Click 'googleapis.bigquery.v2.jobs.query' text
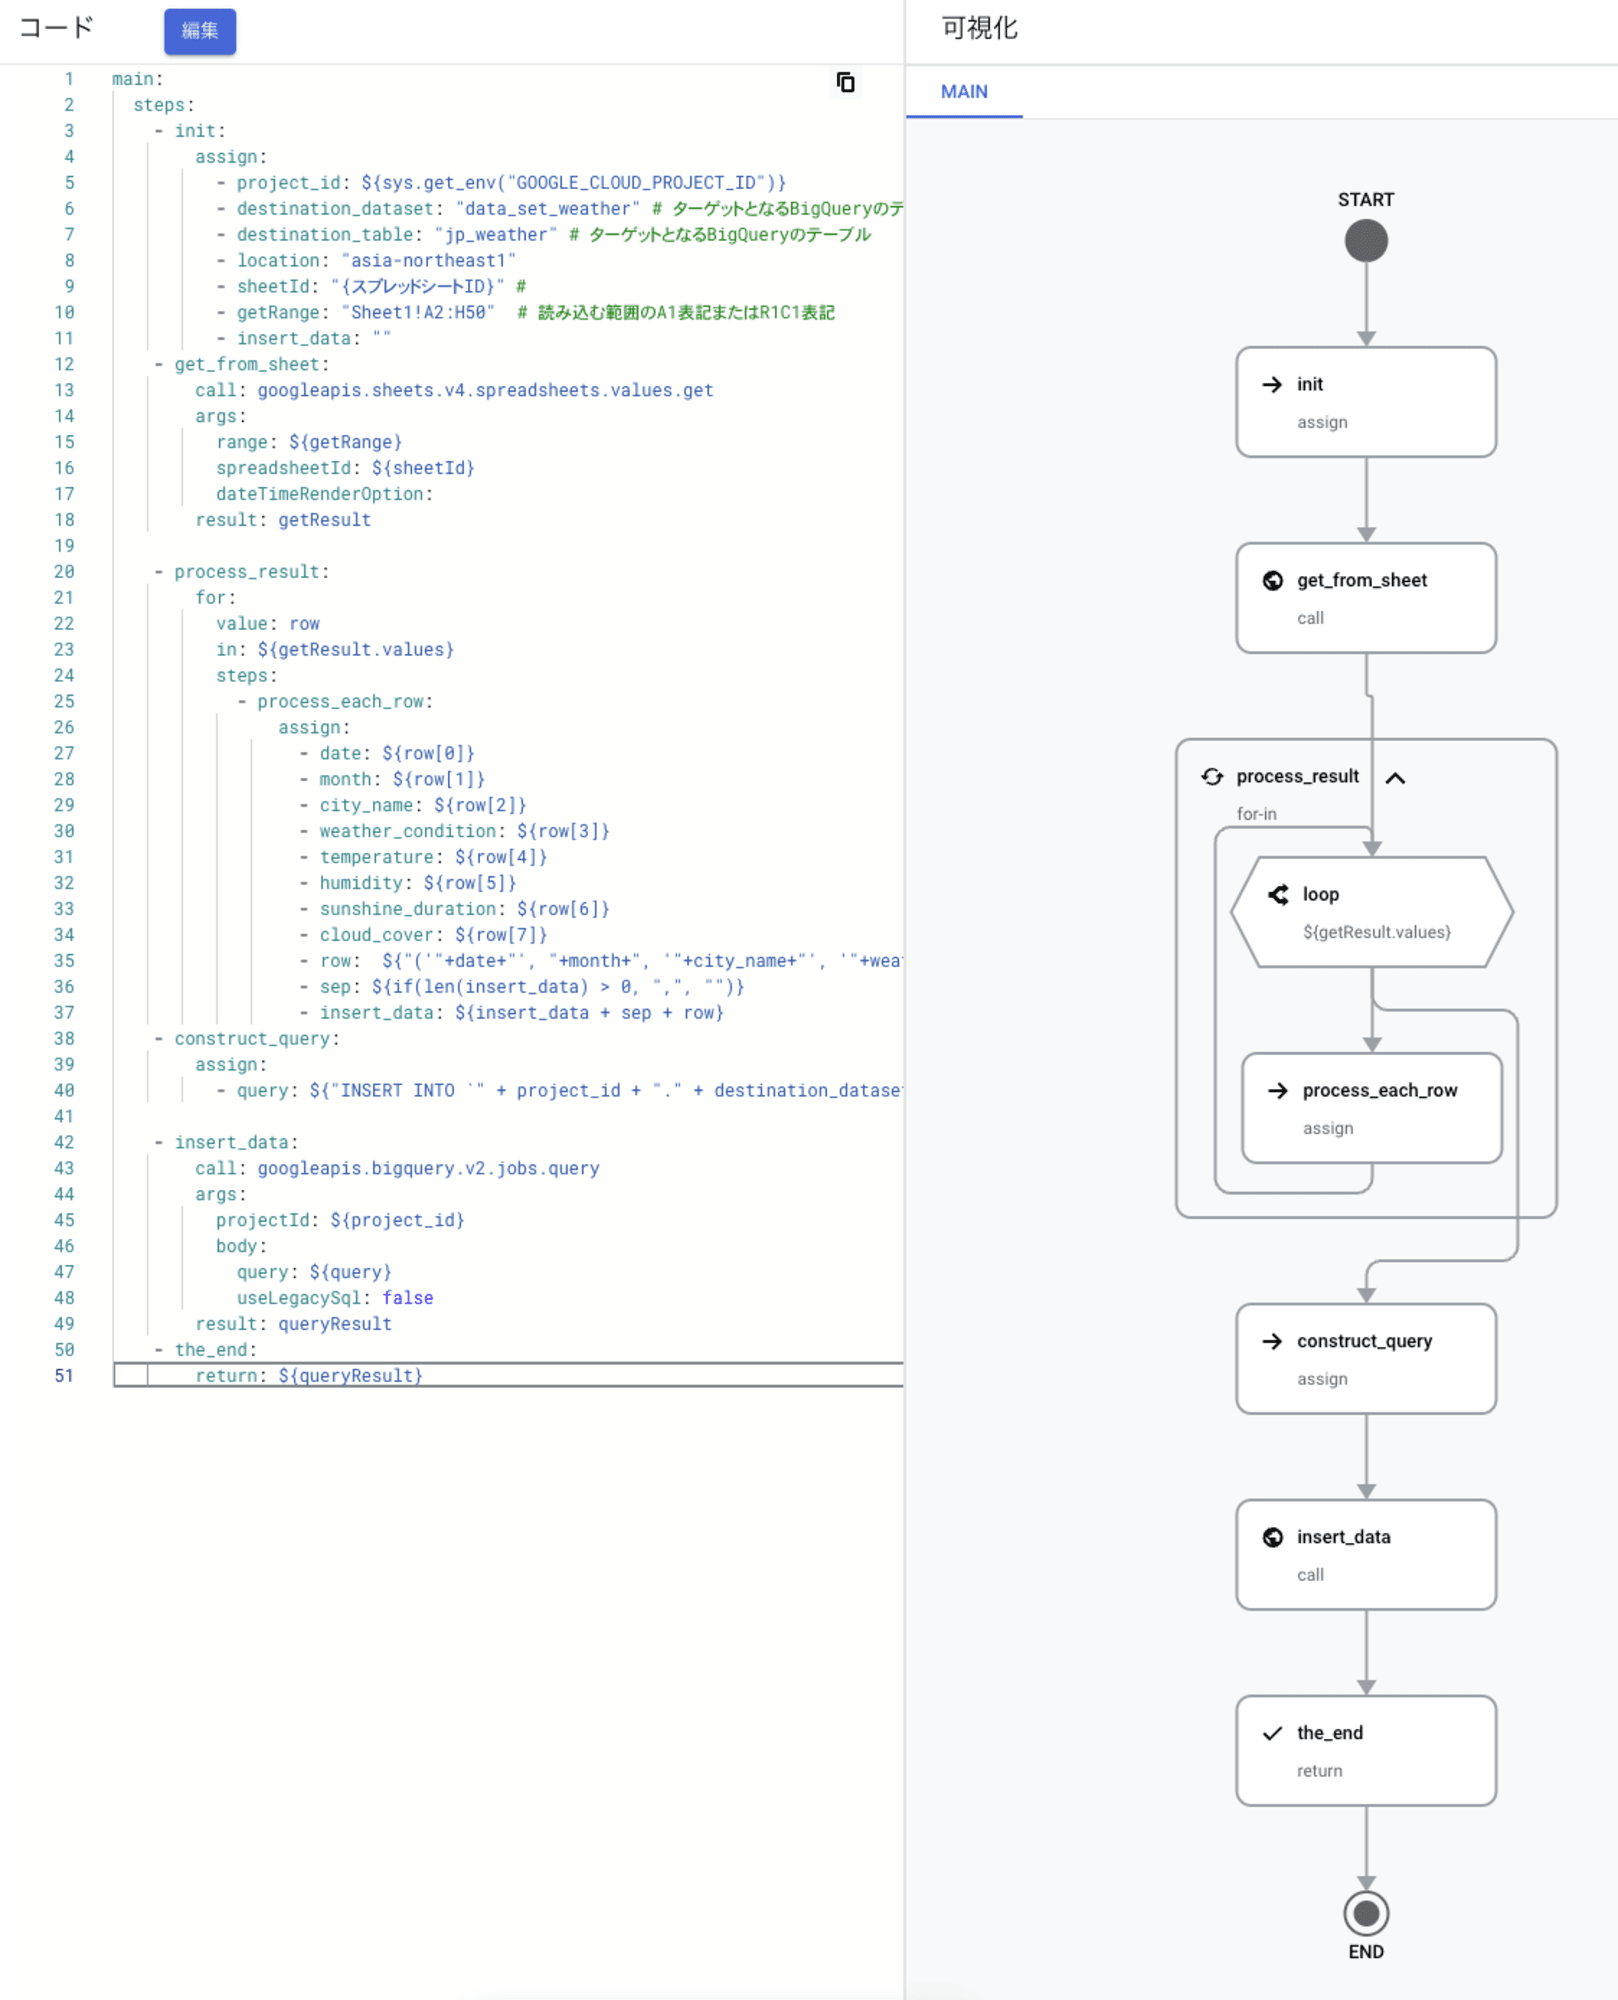The height and width of the screenshot is (2000, 1618). click(x=428, y=1168)
